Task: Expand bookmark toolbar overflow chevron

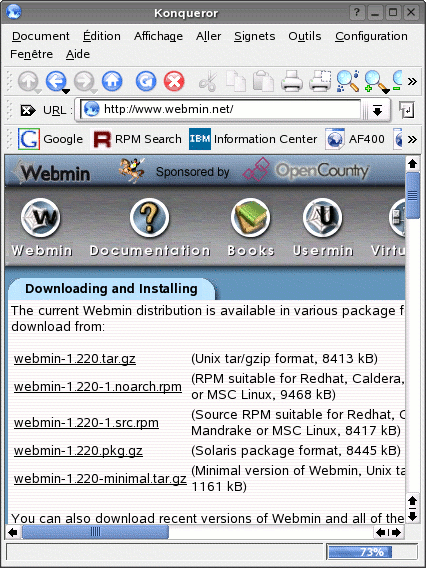Action: click(412, 139)
